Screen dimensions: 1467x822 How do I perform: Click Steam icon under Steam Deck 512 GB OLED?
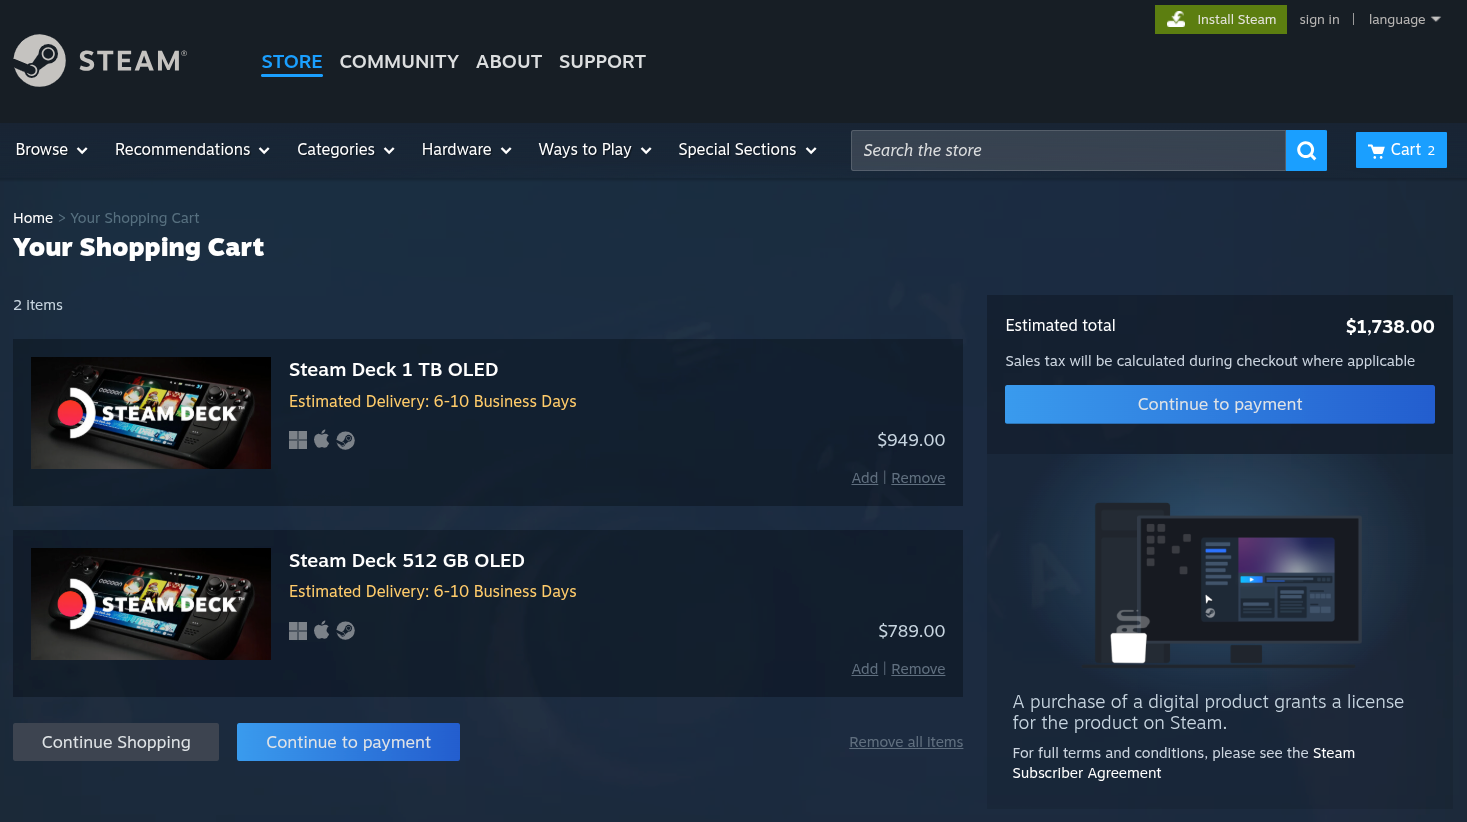[x=346, y=630]
